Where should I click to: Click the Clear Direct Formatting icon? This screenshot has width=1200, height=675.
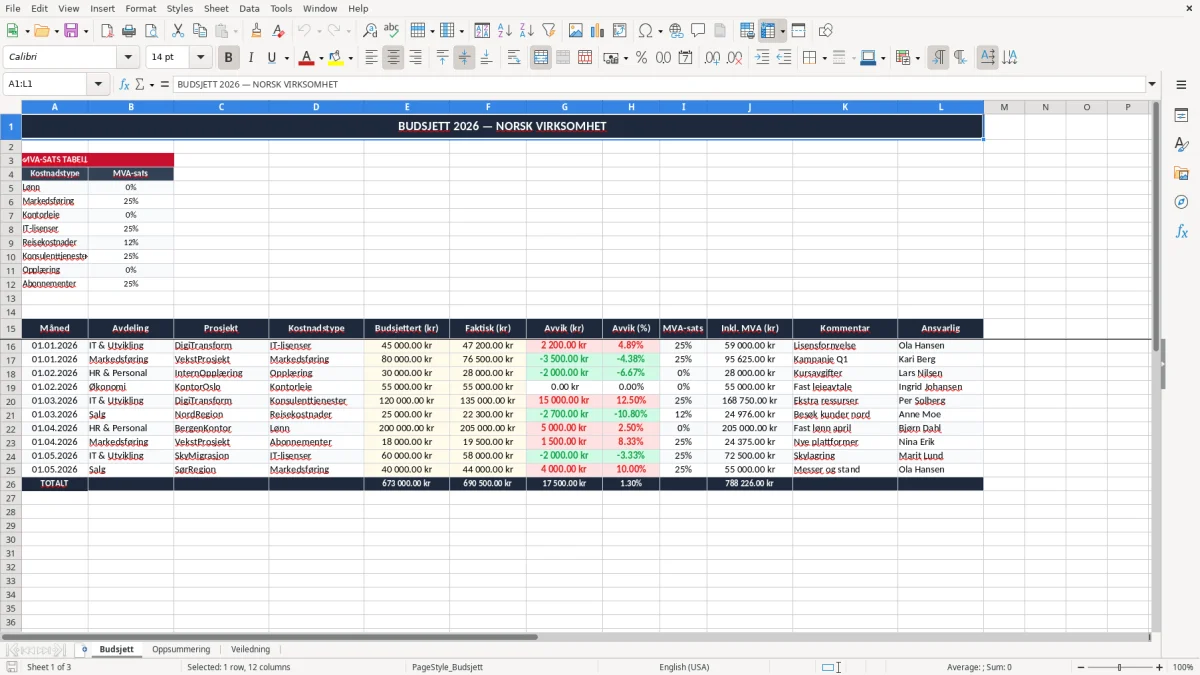pos(279,31)
